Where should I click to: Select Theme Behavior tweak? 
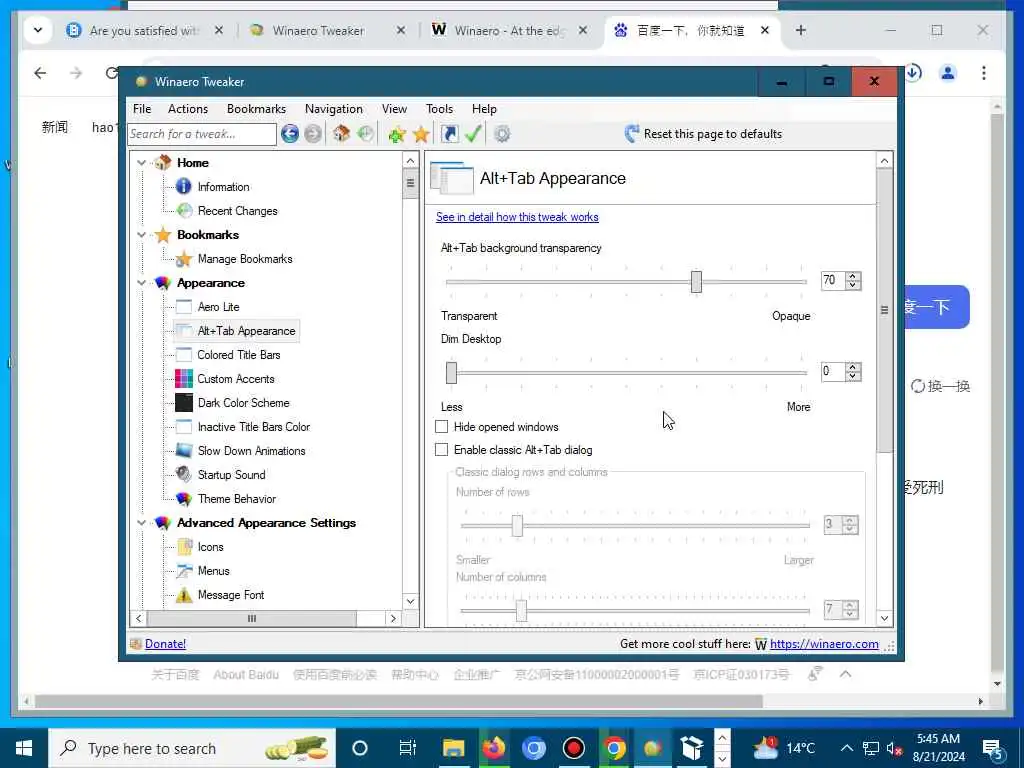click(x=236, y=499)
